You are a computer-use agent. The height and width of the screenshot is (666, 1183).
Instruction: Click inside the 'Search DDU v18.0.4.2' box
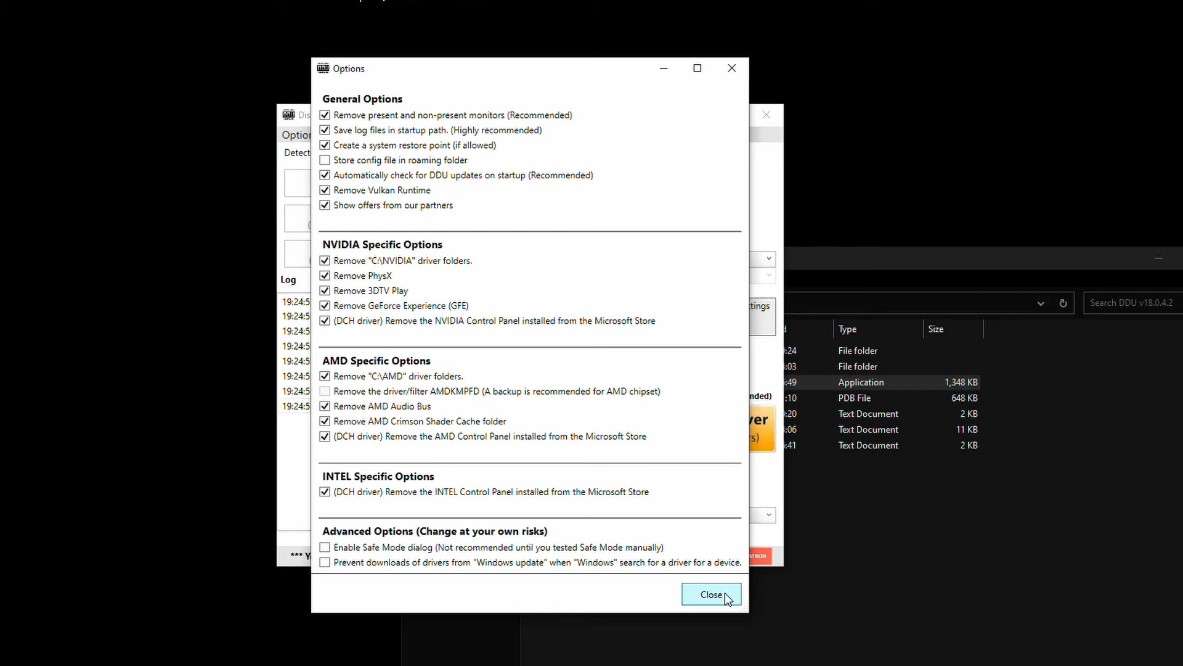click(1131, 303)
